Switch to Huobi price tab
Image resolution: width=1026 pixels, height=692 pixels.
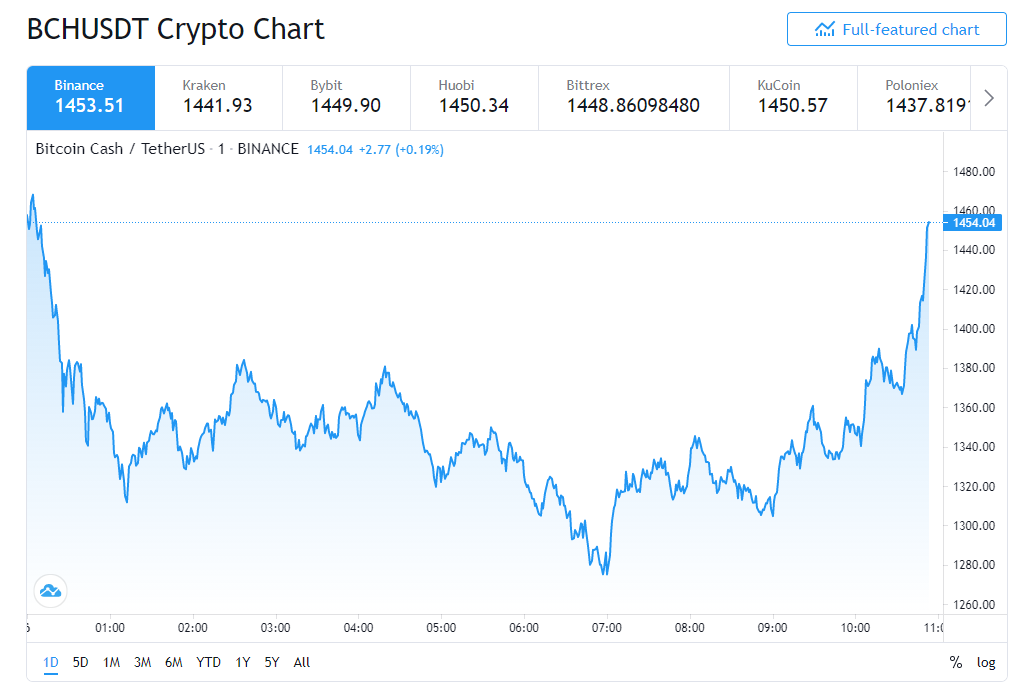tap(474, 98)
